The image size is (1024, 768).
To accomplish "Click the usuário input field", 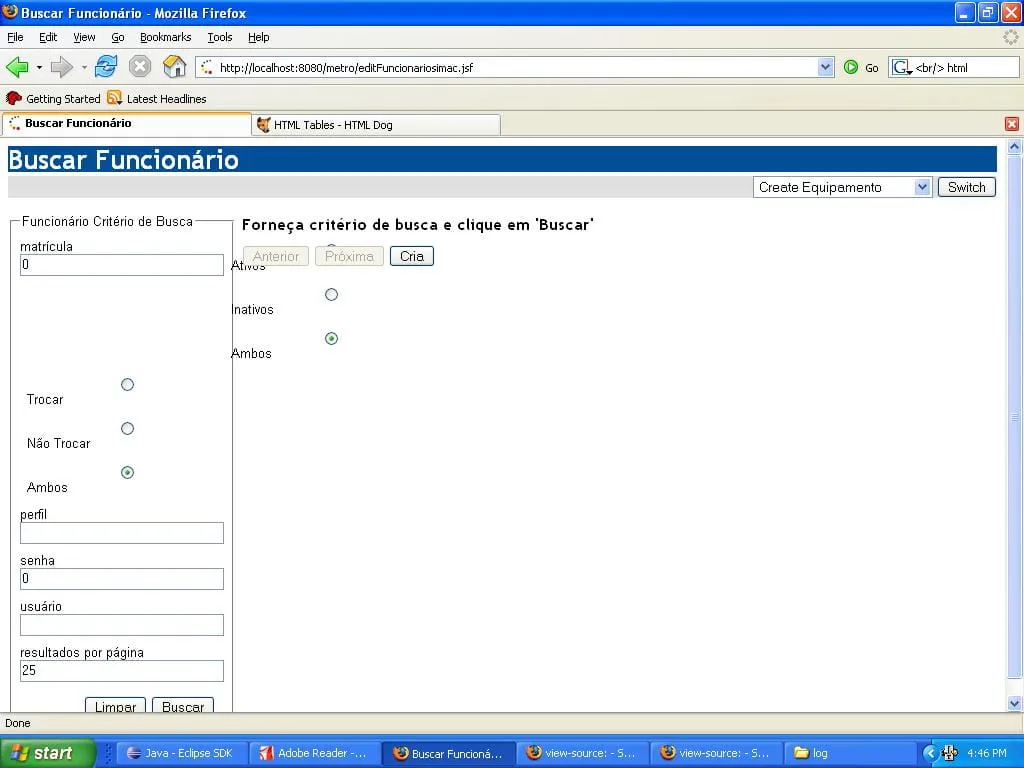I will [121, 625].
